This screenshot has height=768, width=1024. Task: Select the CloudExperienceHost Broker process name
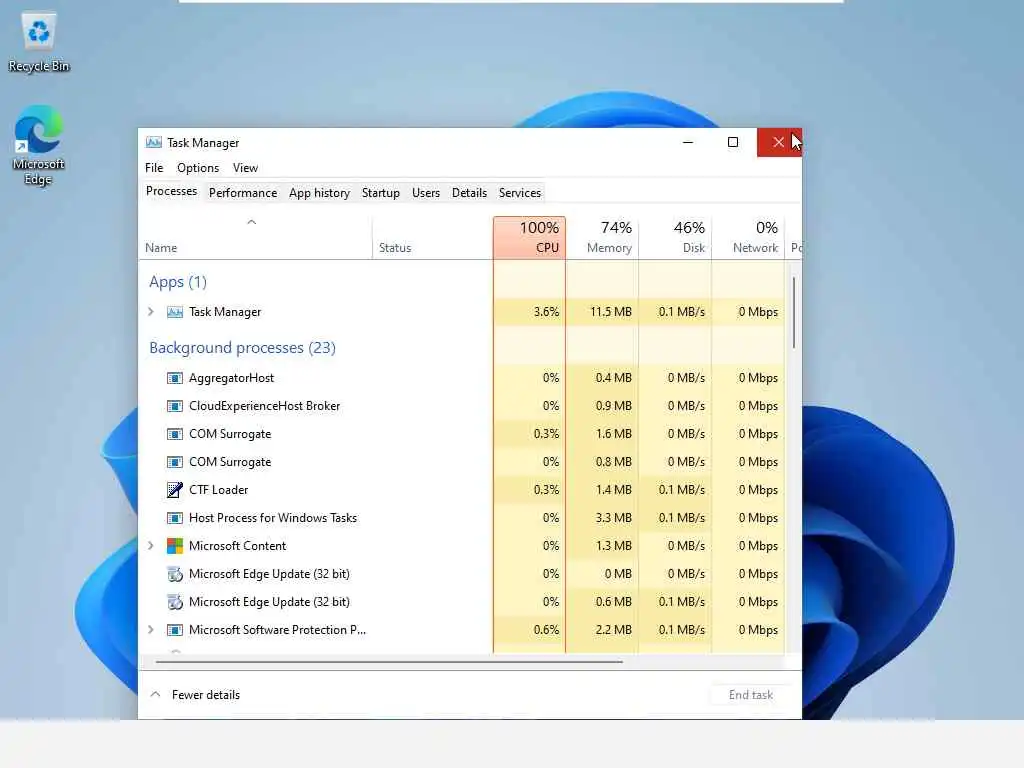point(264,406)
